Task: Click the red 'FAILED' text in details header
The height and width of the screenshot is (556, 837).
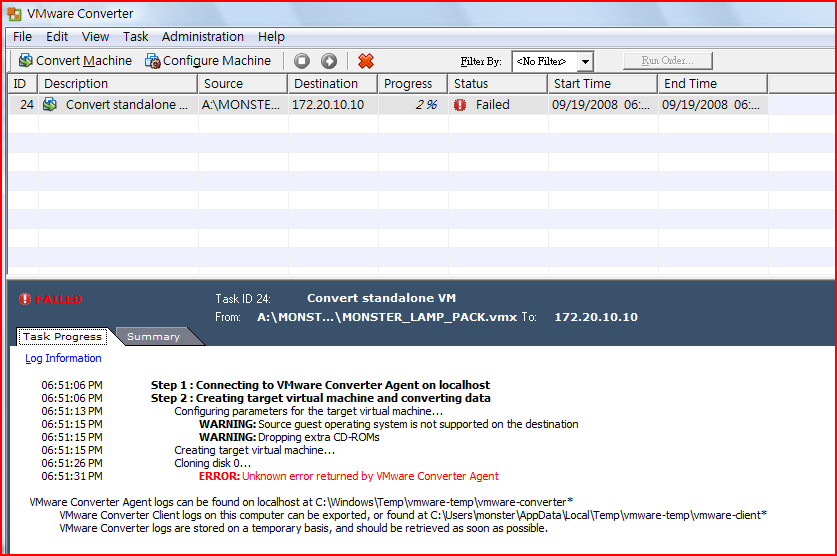Action: [x=59, y=299]
